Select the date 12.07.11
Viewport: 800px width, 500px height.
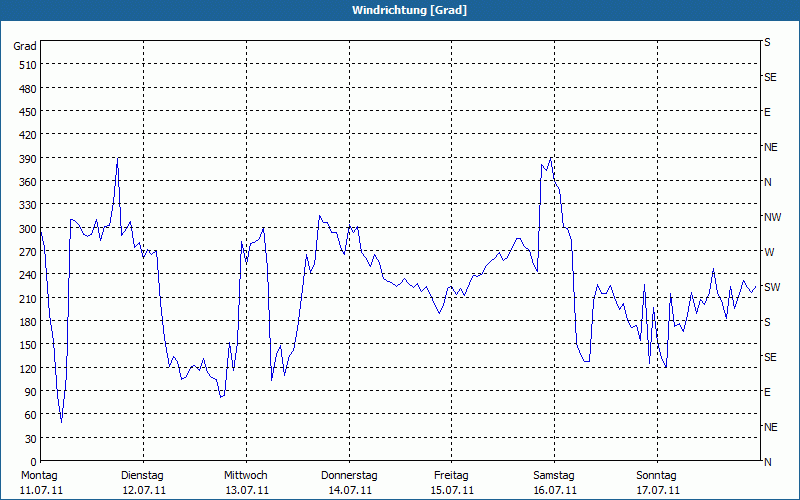pos(144,491)
